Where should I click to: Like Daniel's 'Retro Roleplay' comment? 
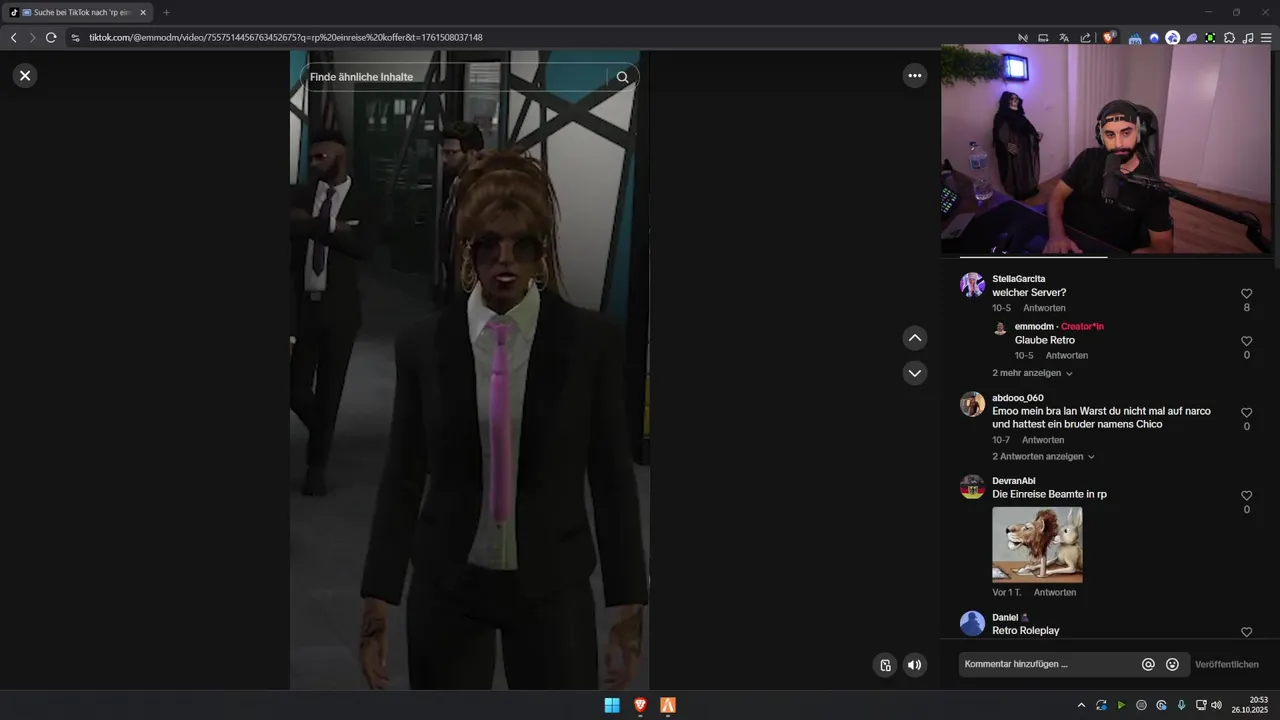[1246, 632]
